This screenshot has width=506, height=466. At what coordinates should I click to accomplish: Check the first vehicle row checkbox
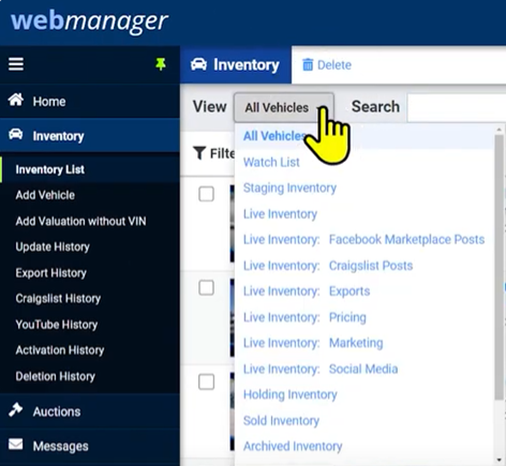coord(206,194)
